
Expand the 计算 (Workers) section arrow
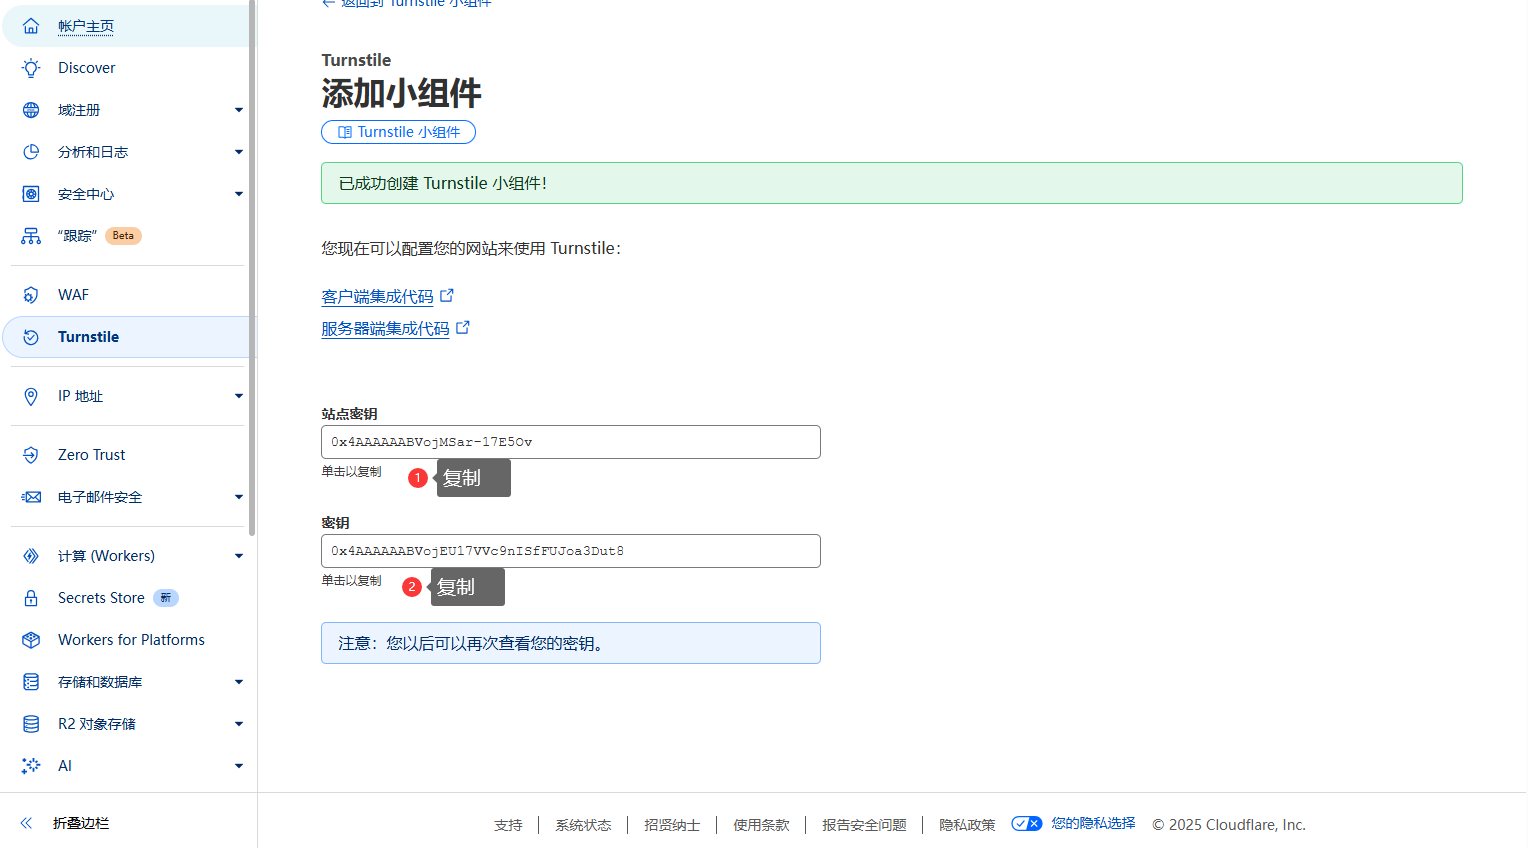click(238, 556)
